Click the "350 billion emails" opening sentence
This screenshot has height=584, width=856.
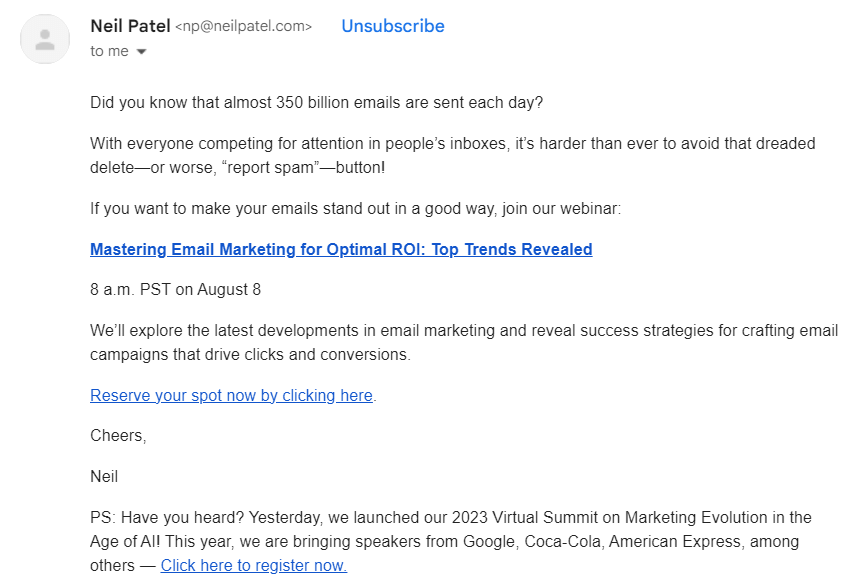[316, 102]
